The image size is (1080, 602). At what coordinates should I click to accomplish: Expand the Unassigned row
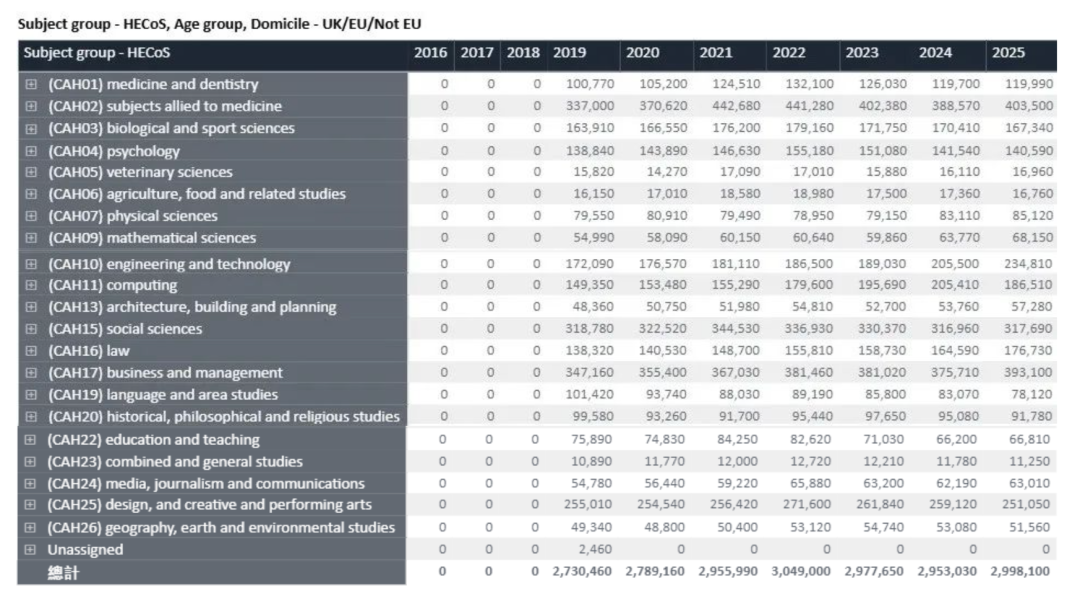30,550
